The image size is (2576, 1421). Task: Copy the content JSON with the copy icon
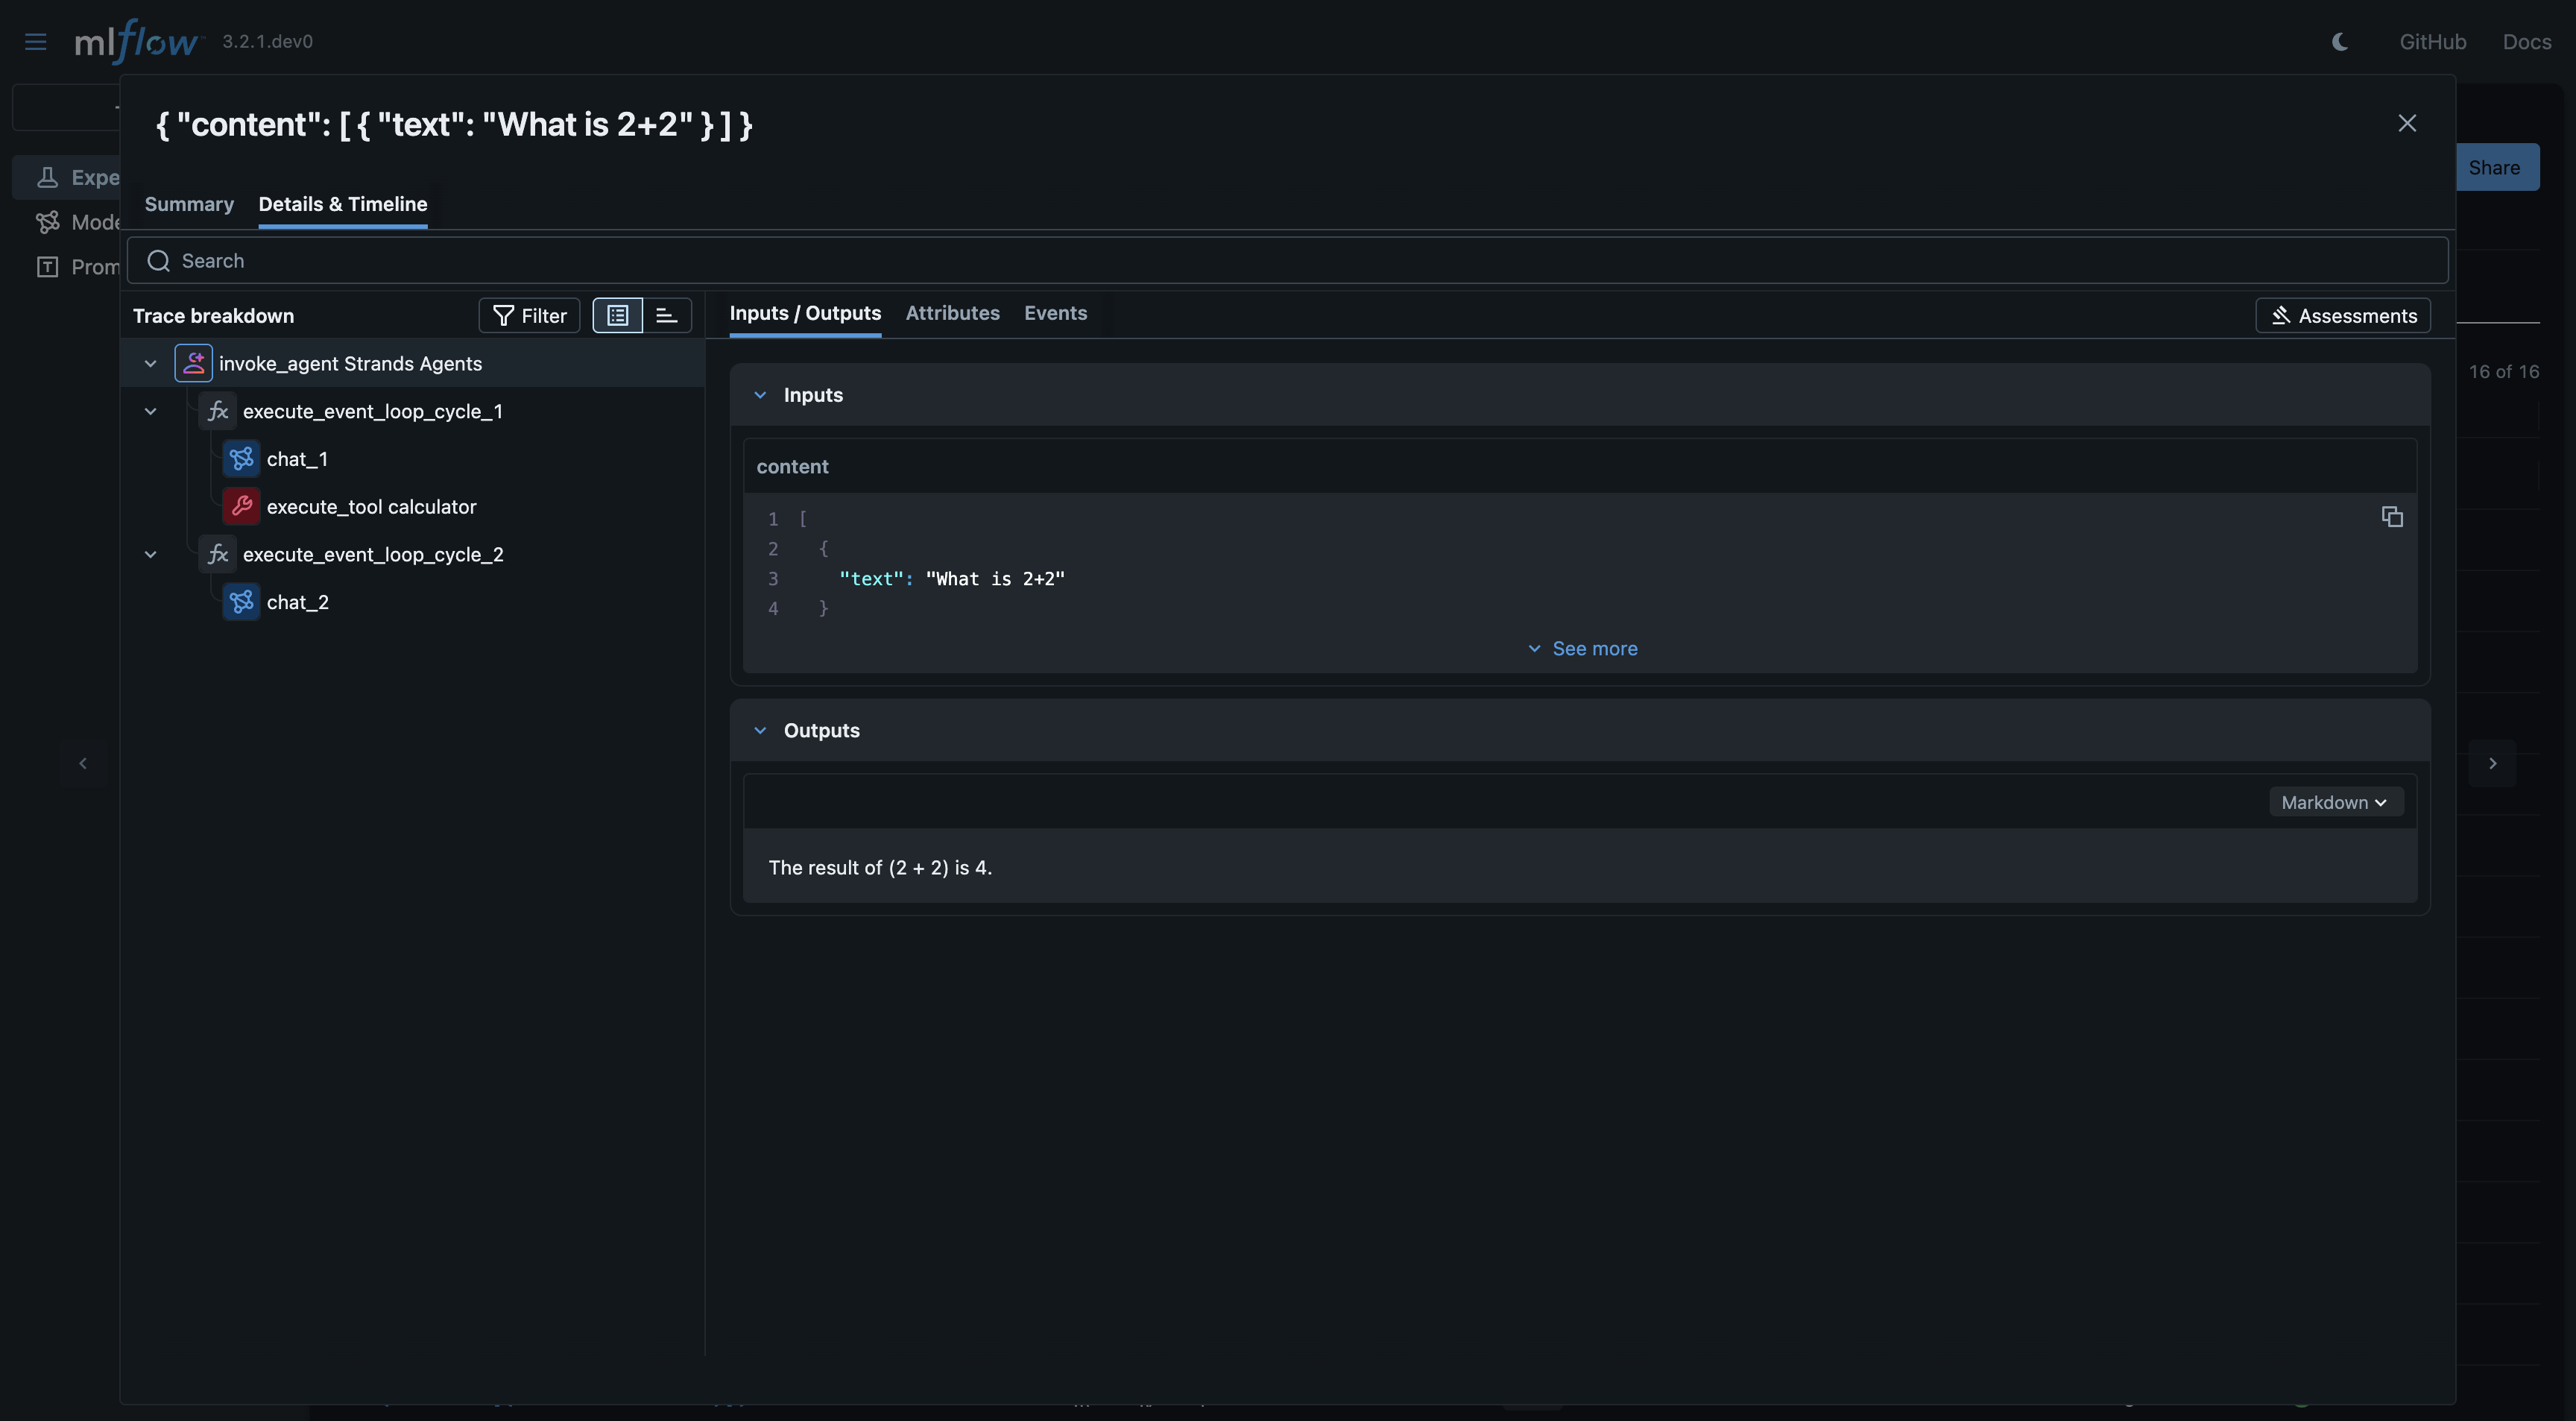(x=2392, y=516)
